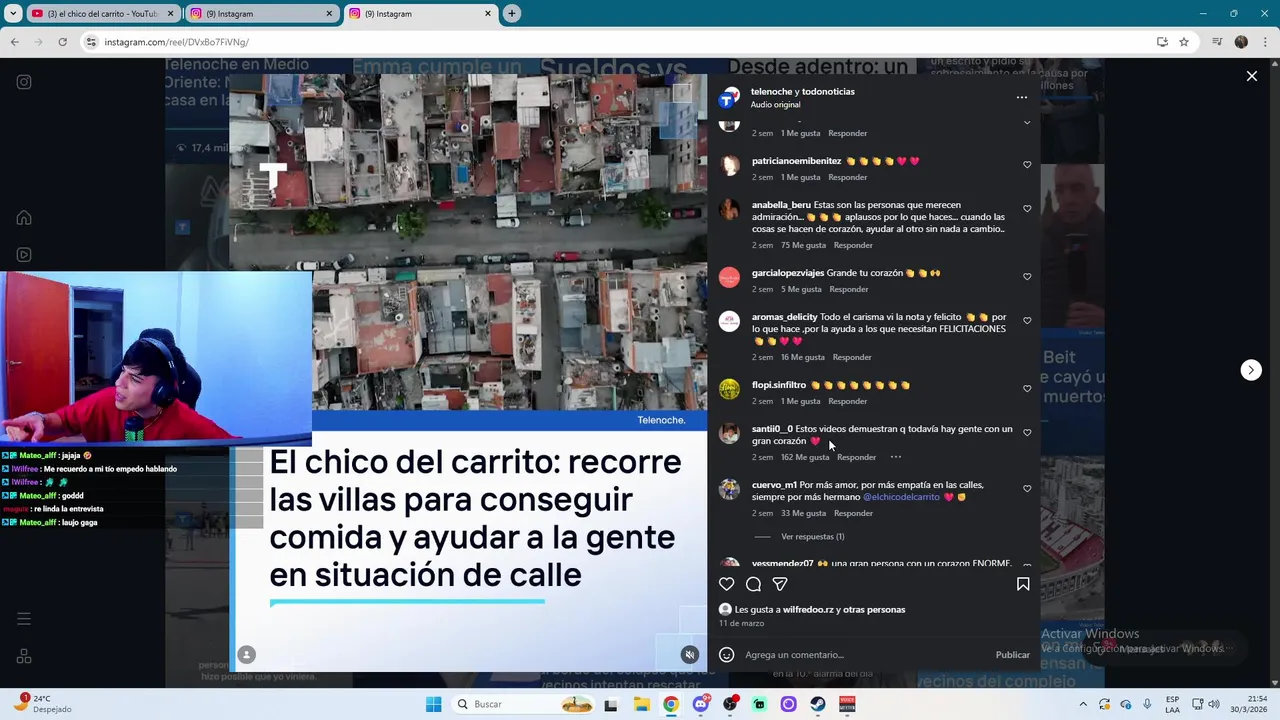The height and width of the screenshot is (720, 1280).
Task: Like garcialopezviajes's comment
Action: 1027,277
